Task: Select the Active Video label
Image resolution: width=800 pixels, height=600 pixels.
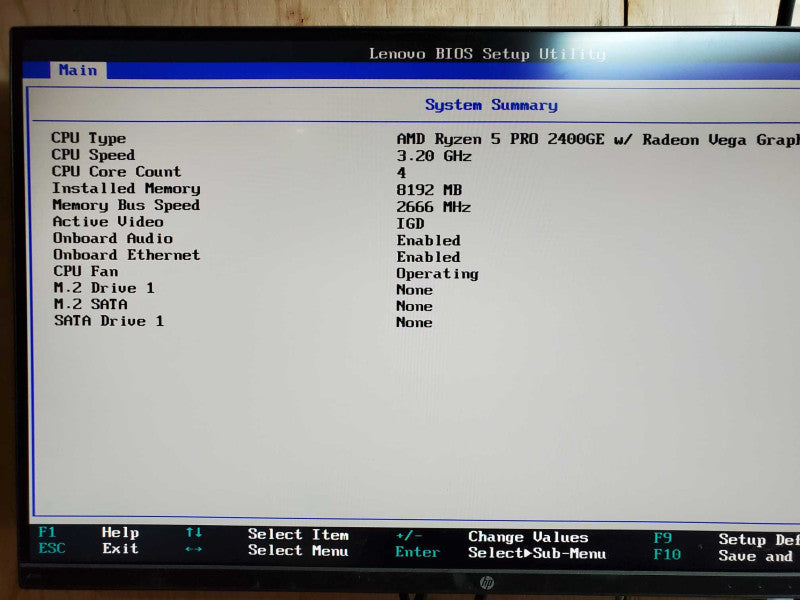Action: tap(108, 222)
